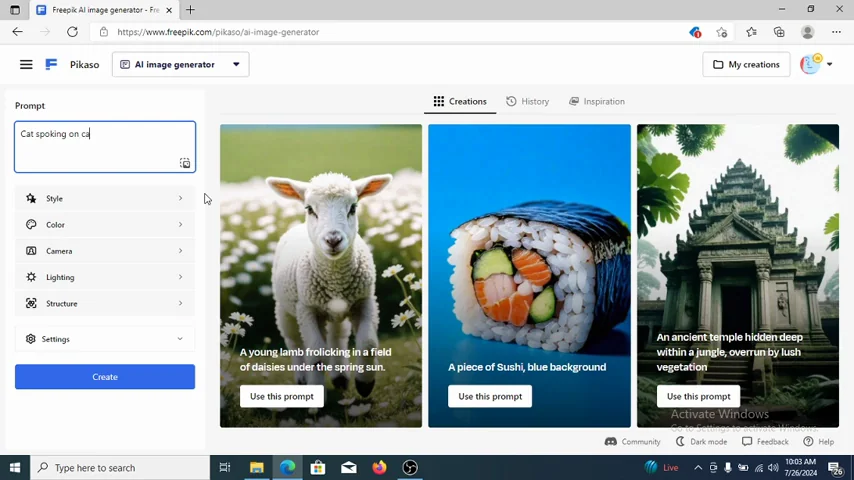Open OBS Studio from the taskbar
Viewport: 854px width, 480px height.
point(410,467)
